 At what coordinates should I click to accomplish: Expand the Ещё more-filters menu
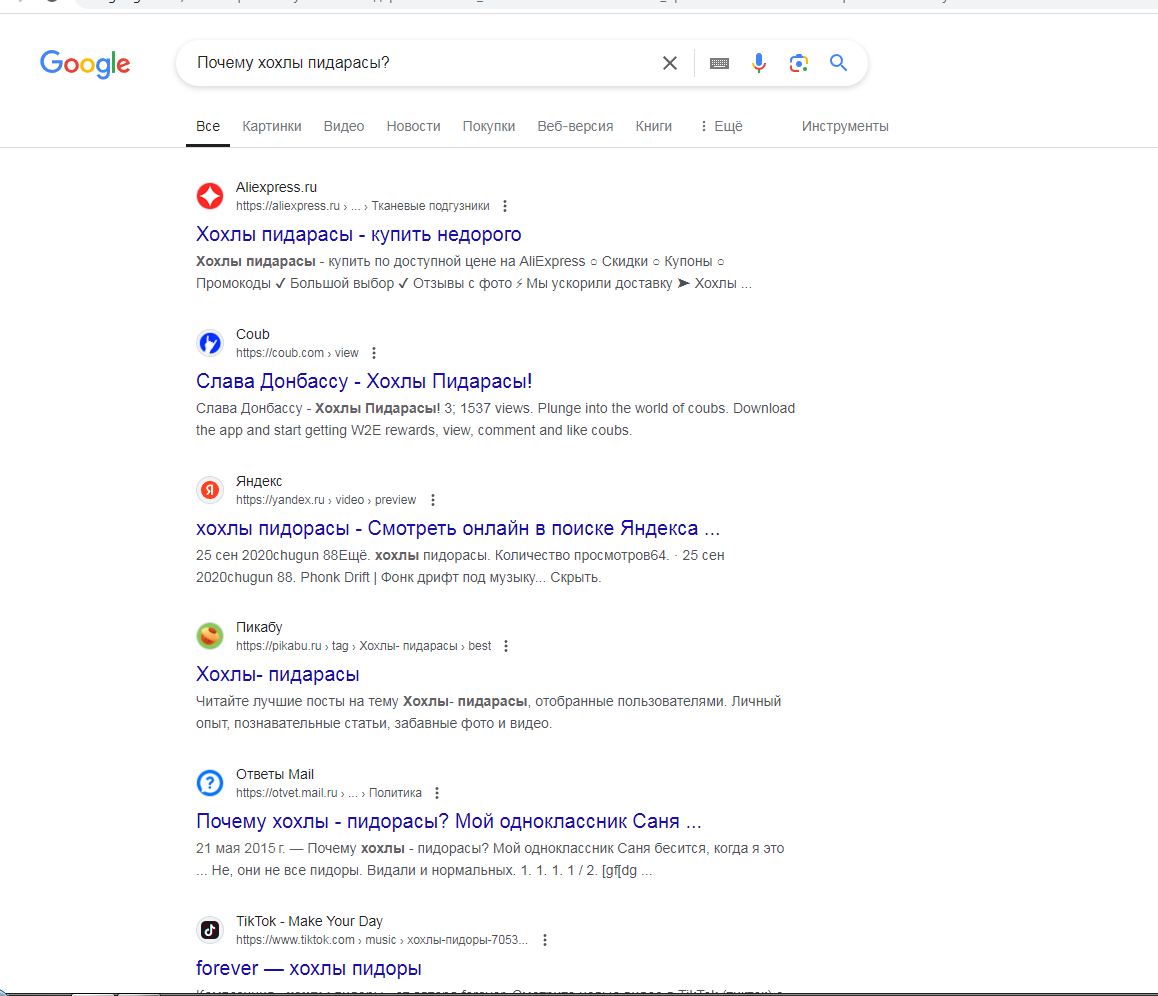coord(721,126)
